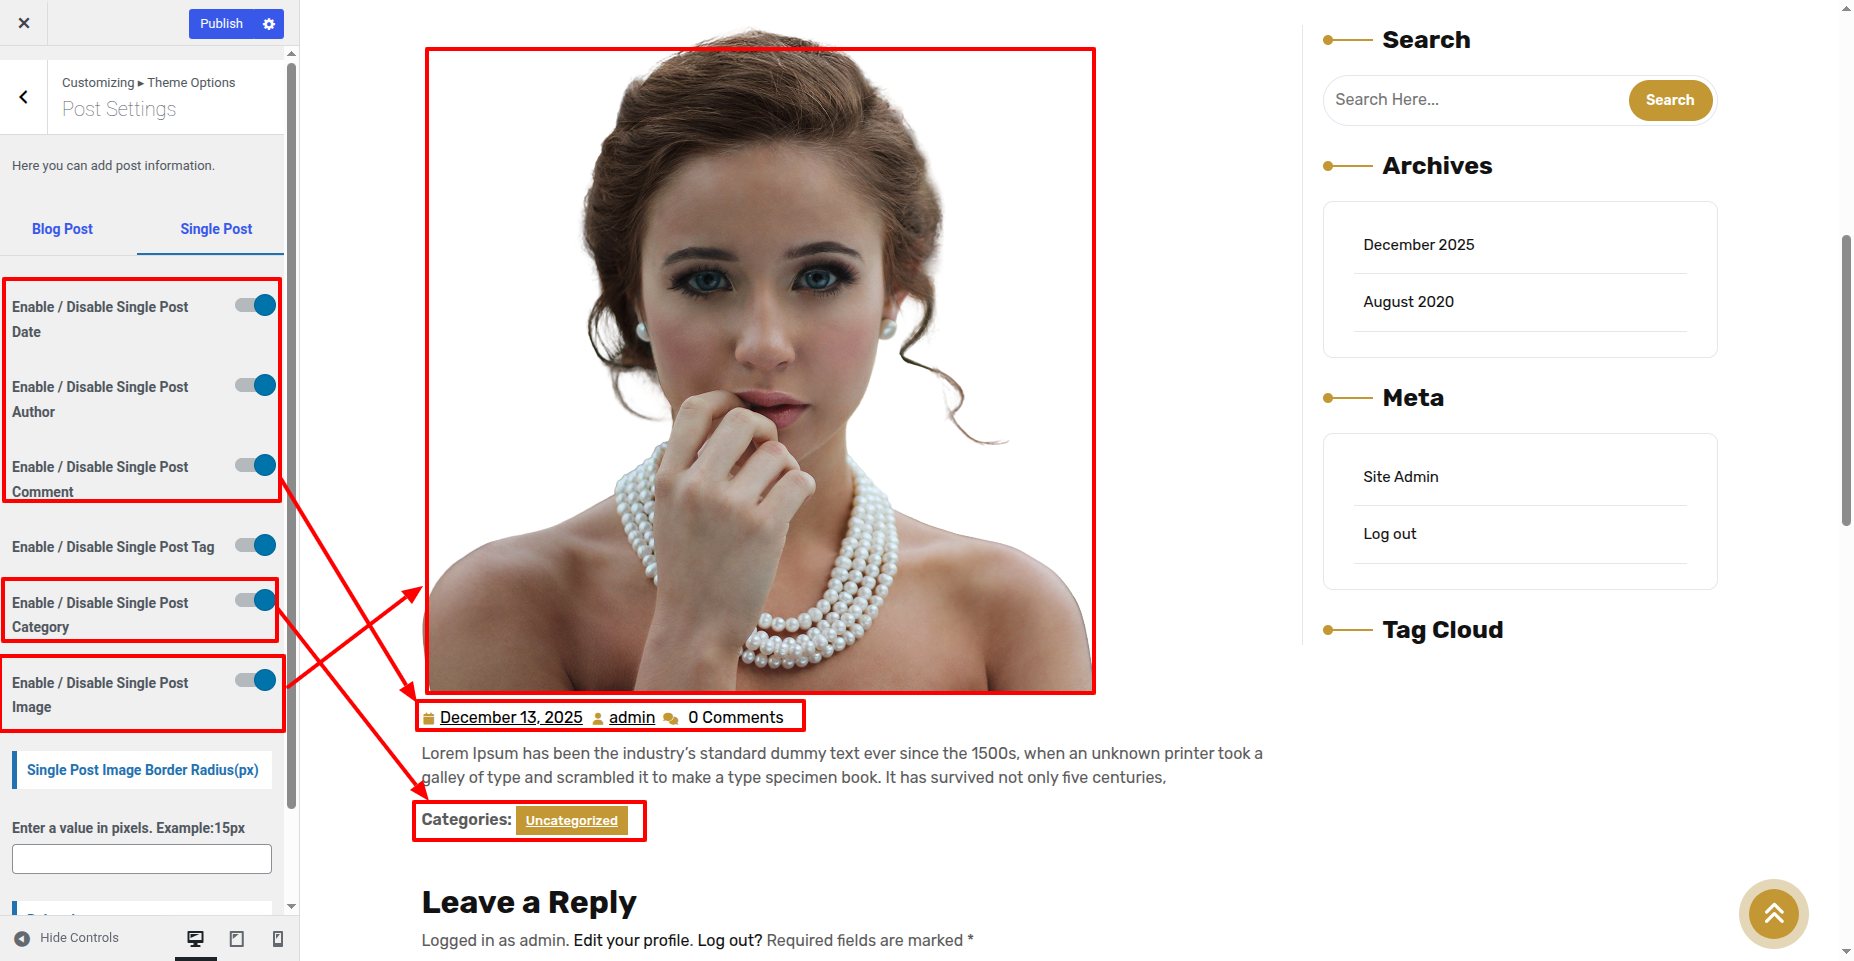This screenshot has height=961, width=1854.
Task: Click the gold Search button
Action: [1669, 100]
